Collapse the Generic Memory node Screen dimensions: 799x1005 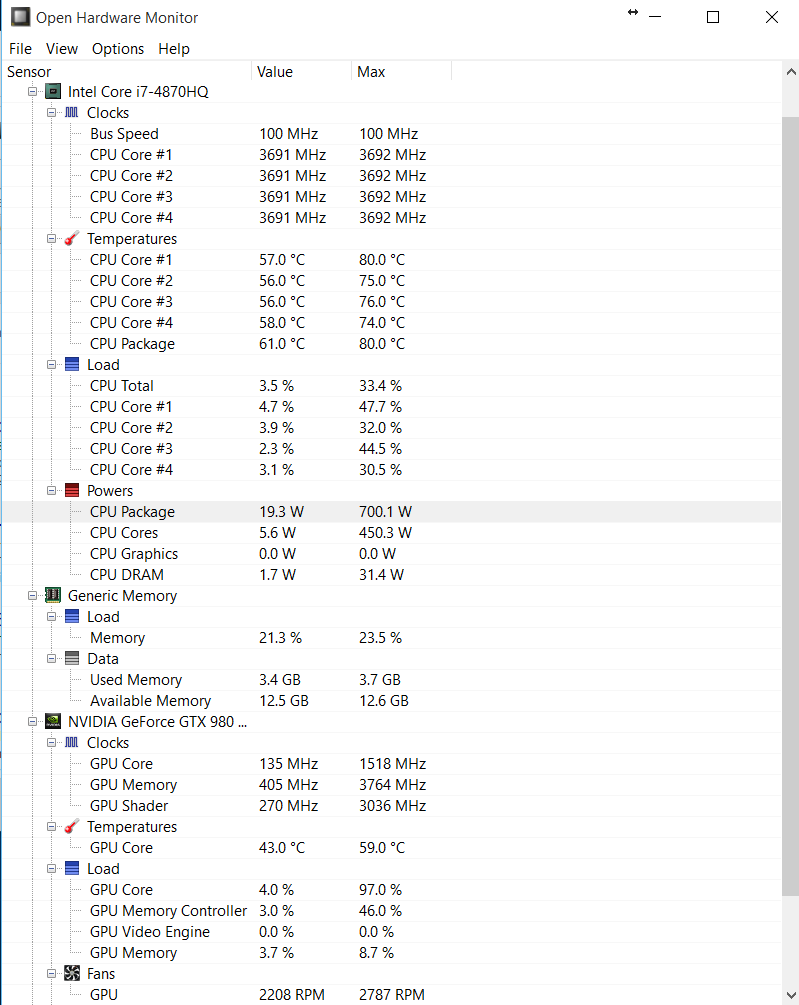pyautogui.click(x=32, y=595)
